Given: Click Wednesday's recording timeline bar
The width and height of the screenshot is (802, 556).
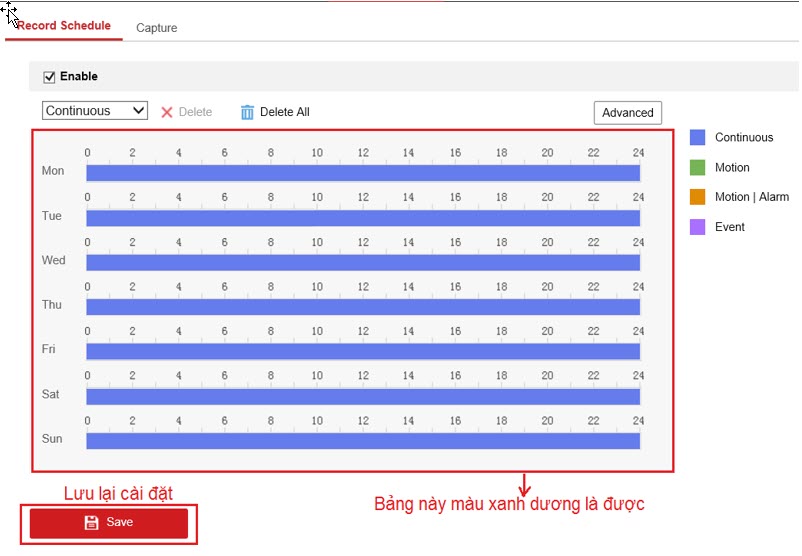Looking at the screenshot, I should (362, 262).
